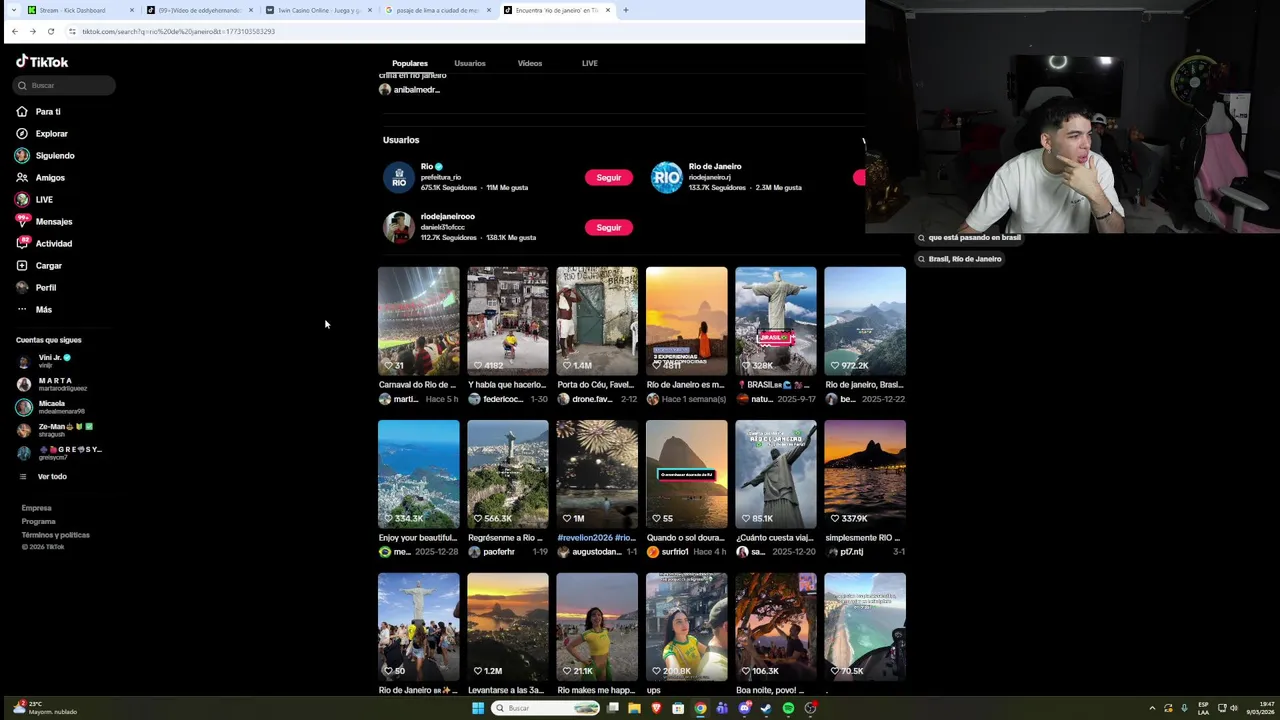Open the Explorar compass icon

click(x=22, y=133)
